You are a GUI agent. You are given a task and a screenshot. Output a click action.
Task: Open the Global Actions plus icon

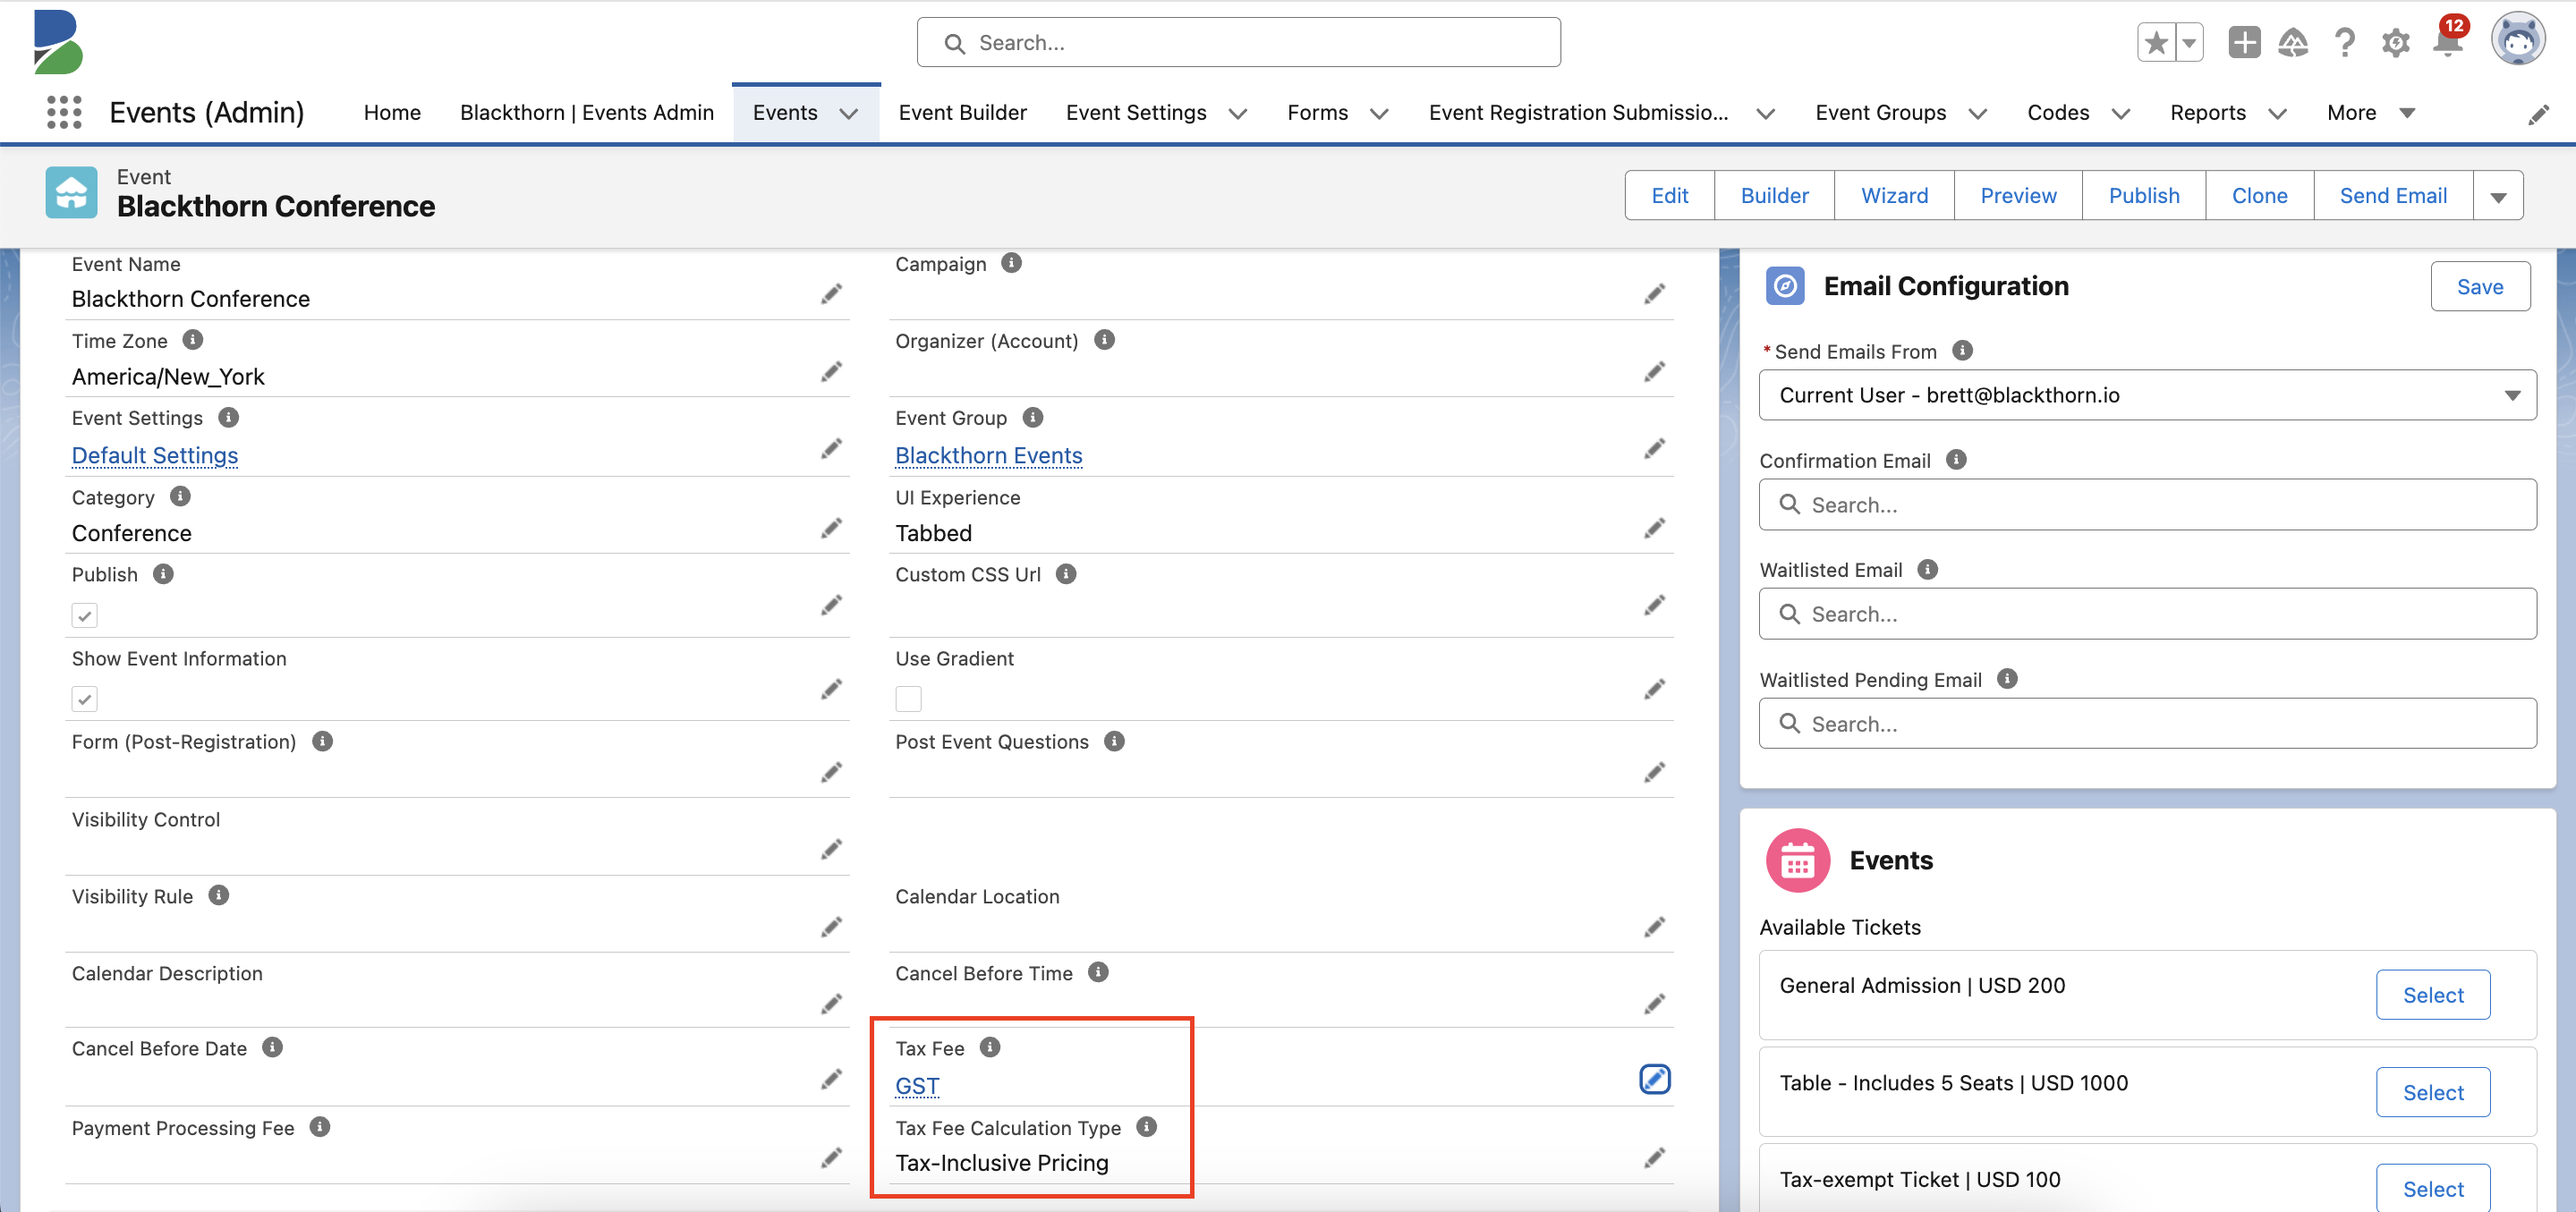(2244, 43)
